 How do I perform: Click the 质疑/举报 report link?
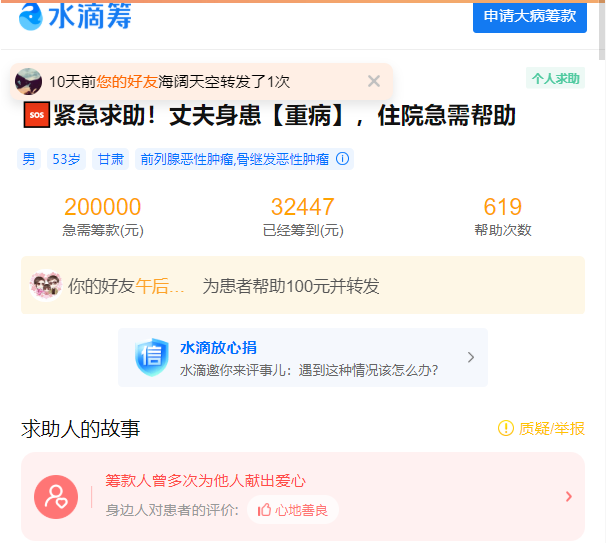pos(541,428)
